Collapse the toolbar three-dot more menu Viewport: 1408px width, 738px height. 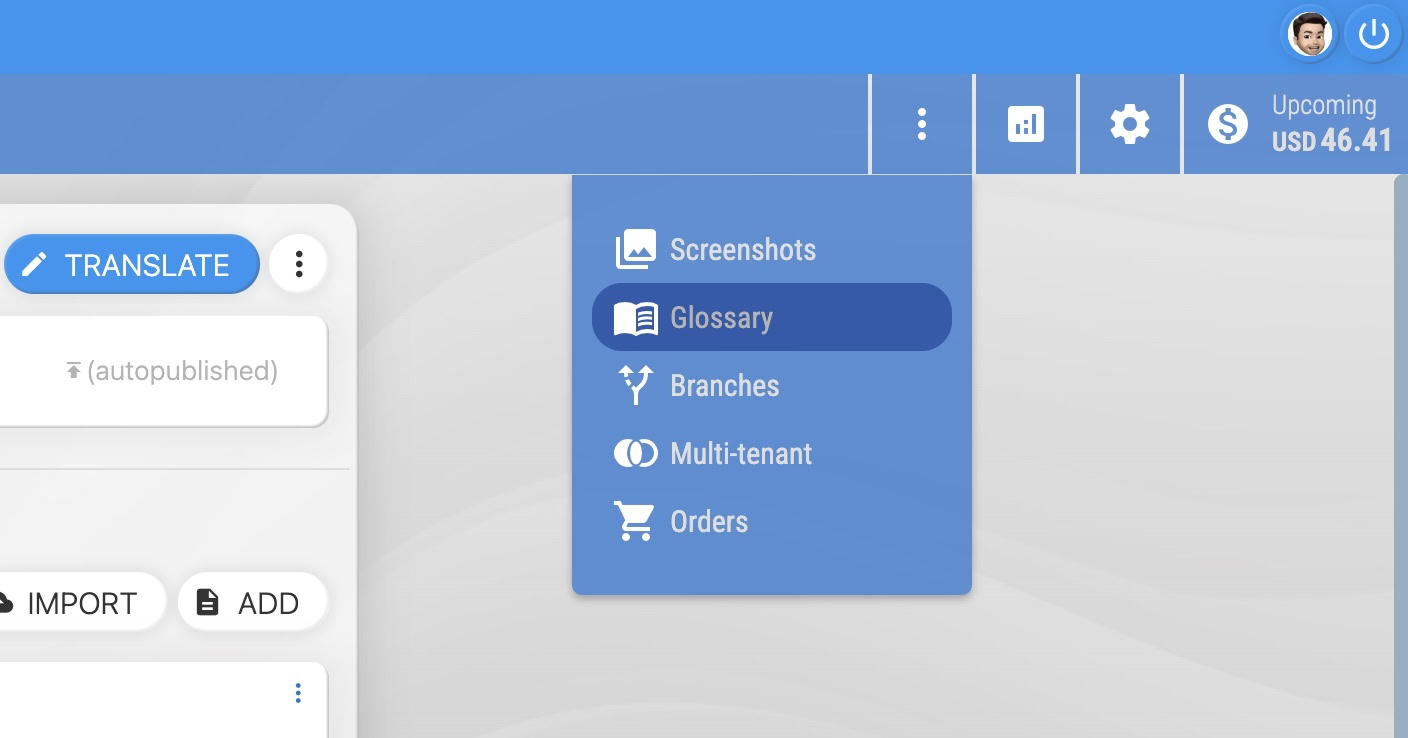click(921, 125)
